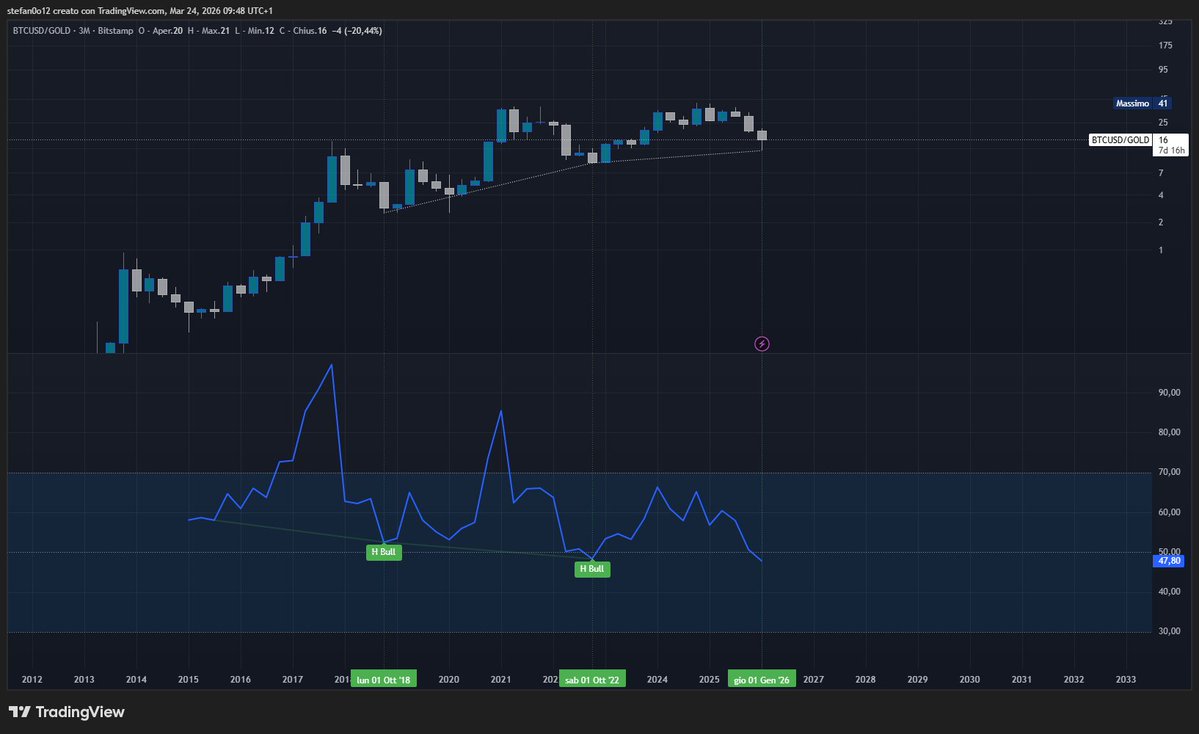Click the Chius.16 close value
1199x734 pixels.
point(310,31)
